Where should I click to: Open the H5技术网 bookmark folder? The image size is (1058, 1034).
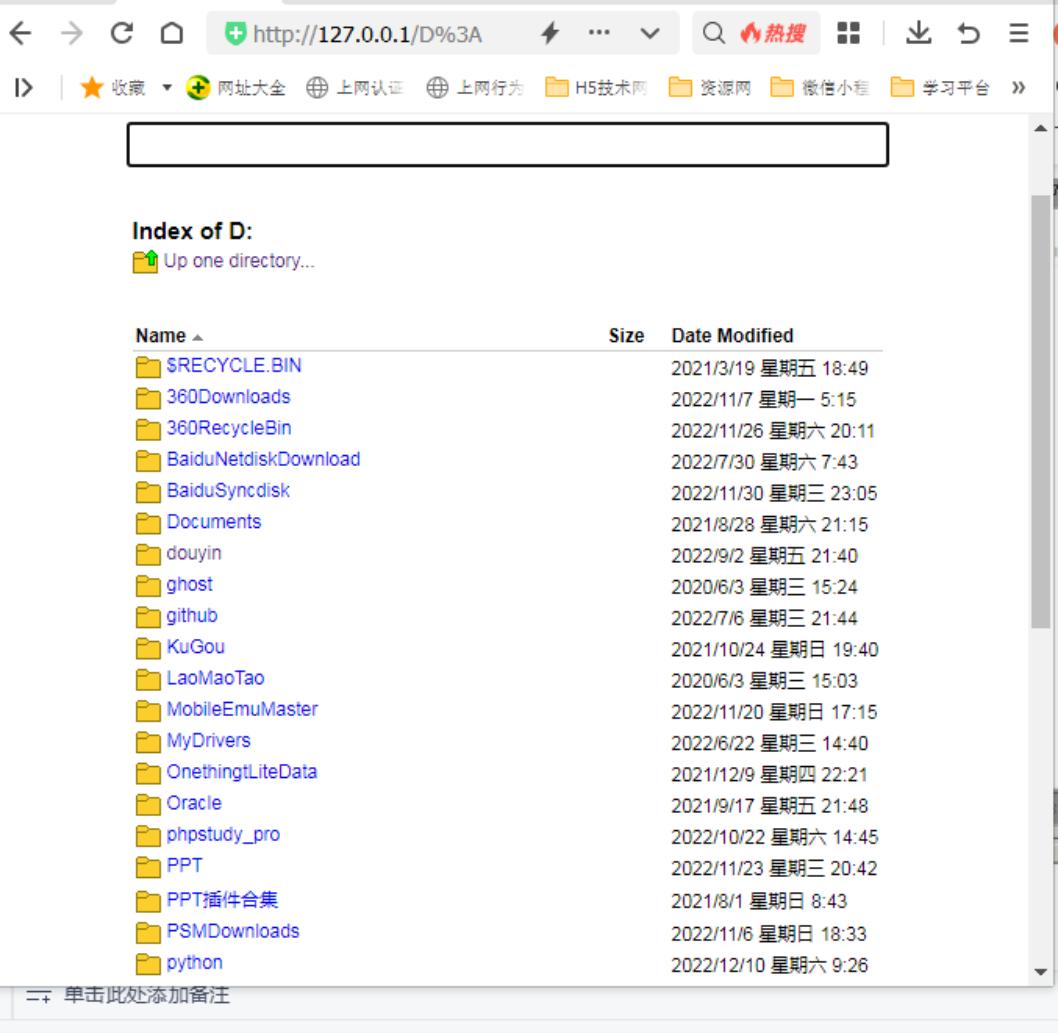[597, 88]
